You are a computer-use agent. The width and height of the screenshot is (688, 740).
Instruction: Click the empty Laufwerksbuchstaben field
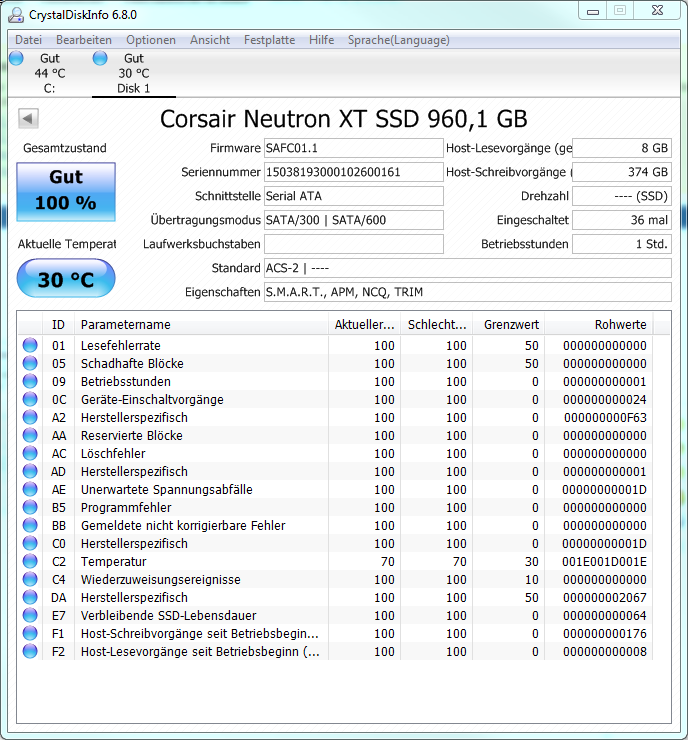pos(353,244)
